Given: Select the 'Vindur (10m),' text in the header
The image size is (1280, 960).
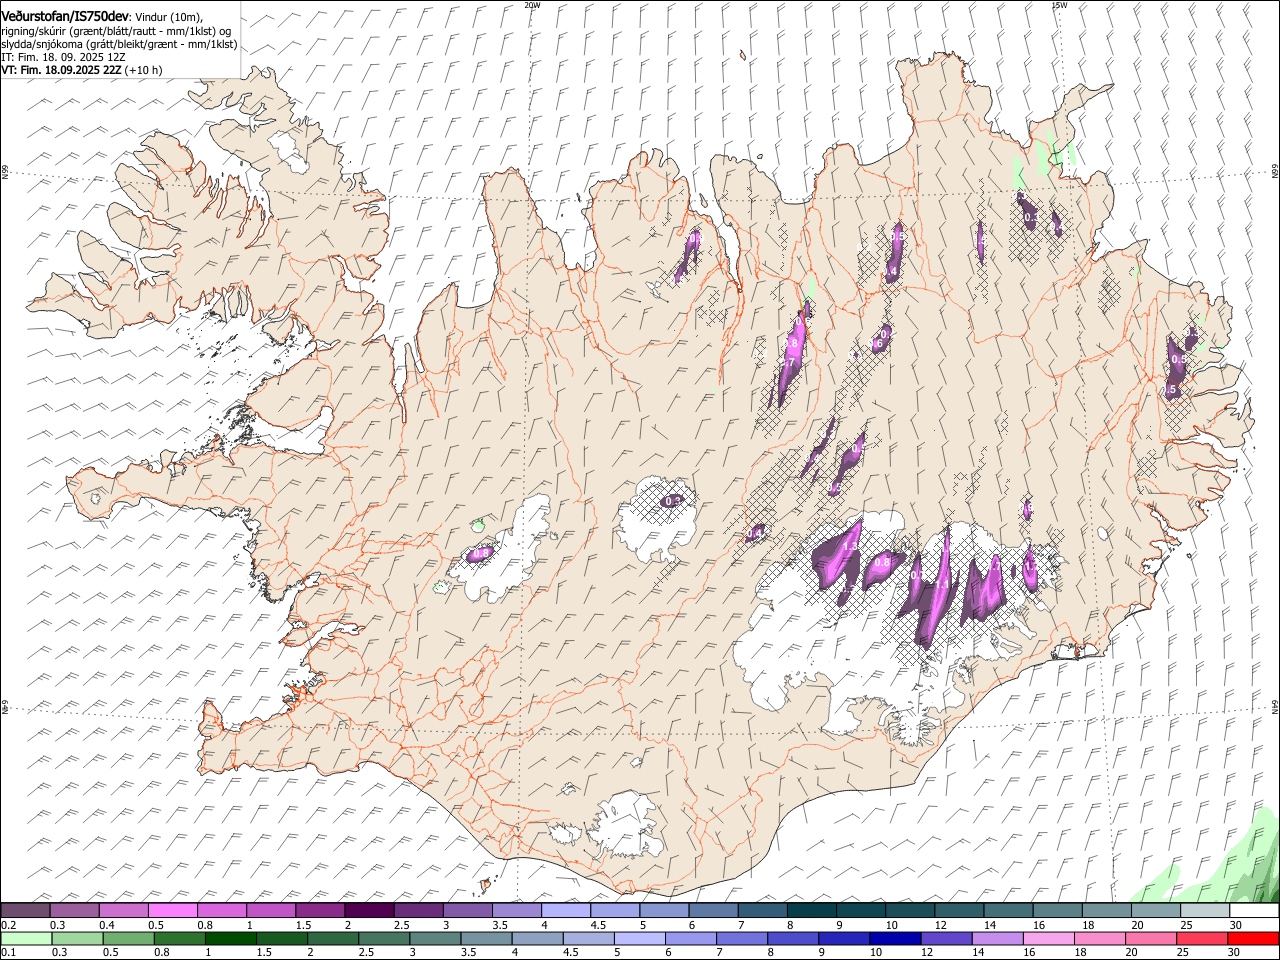Looking at the screenshot, I should (169, 17).
